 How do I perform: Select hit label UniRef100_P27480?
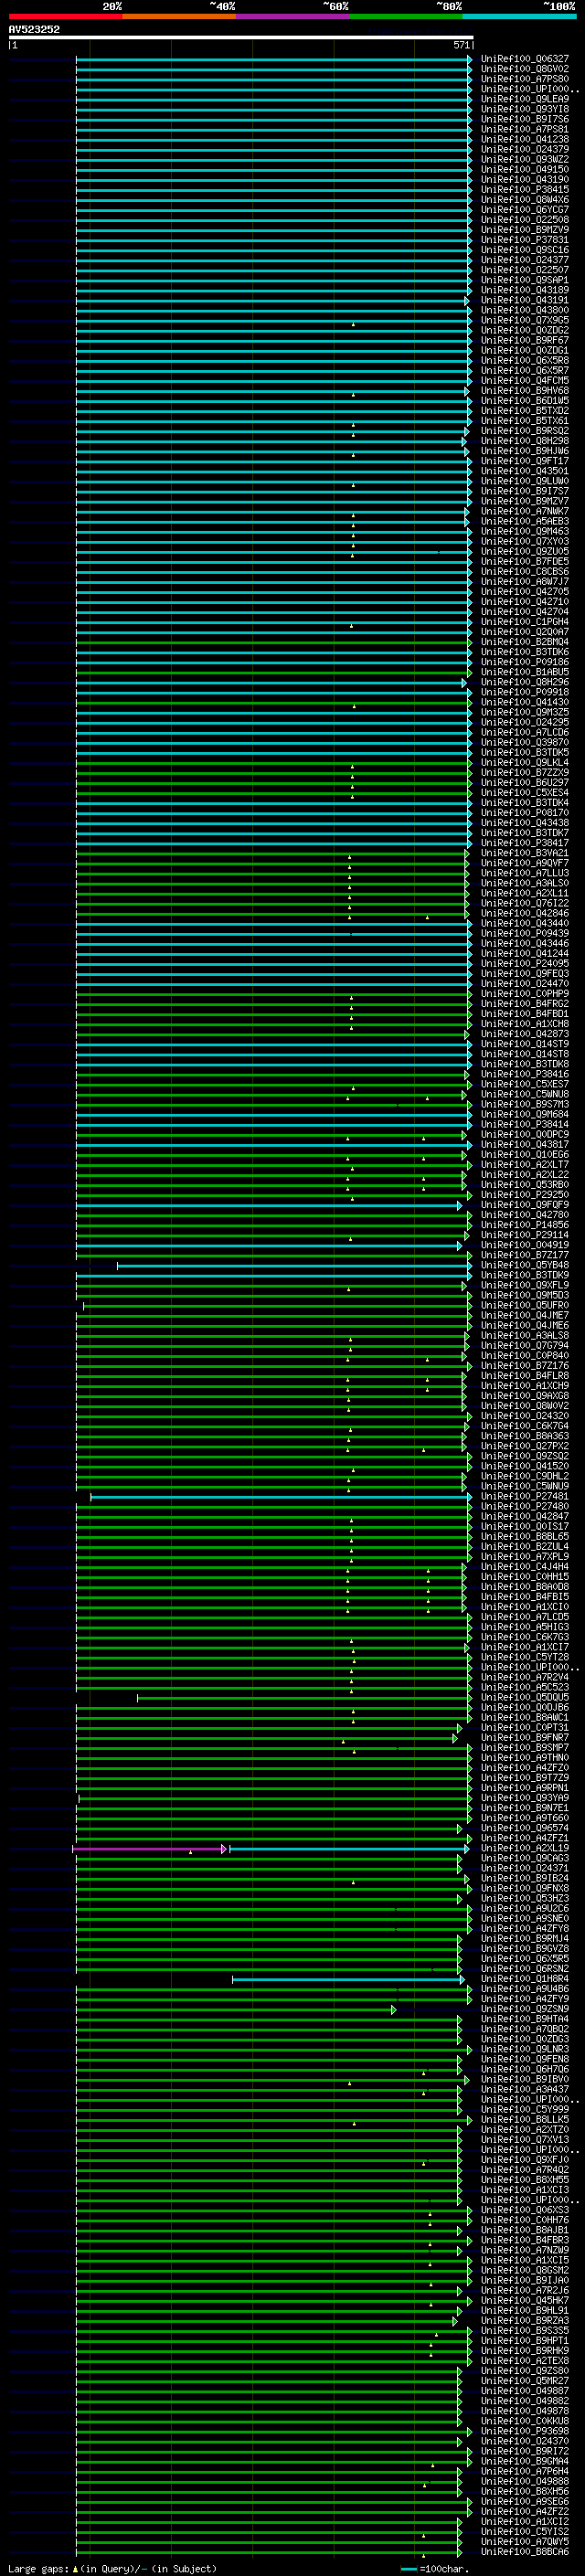(x=525, y=1506)
